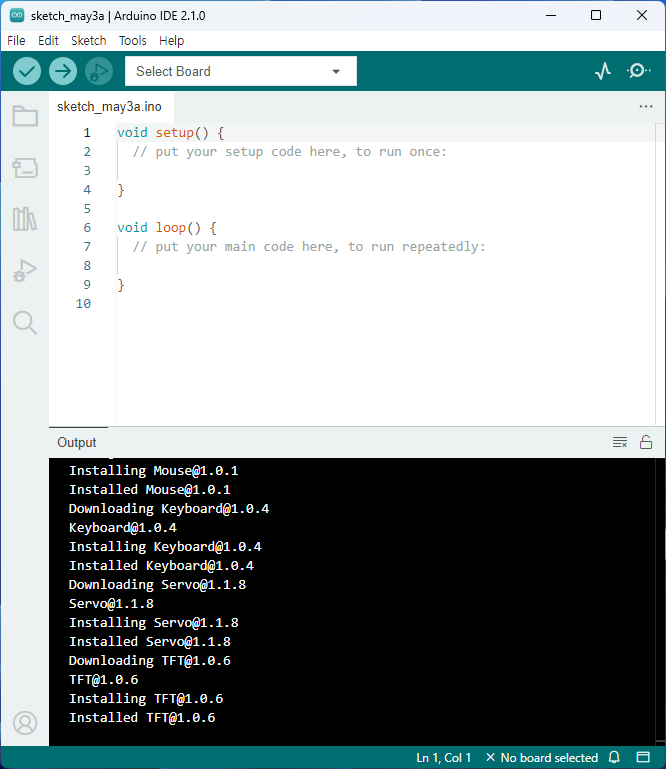Click the word setup in line 1
This screenshot has width=666, height=769.
[175, 133]
